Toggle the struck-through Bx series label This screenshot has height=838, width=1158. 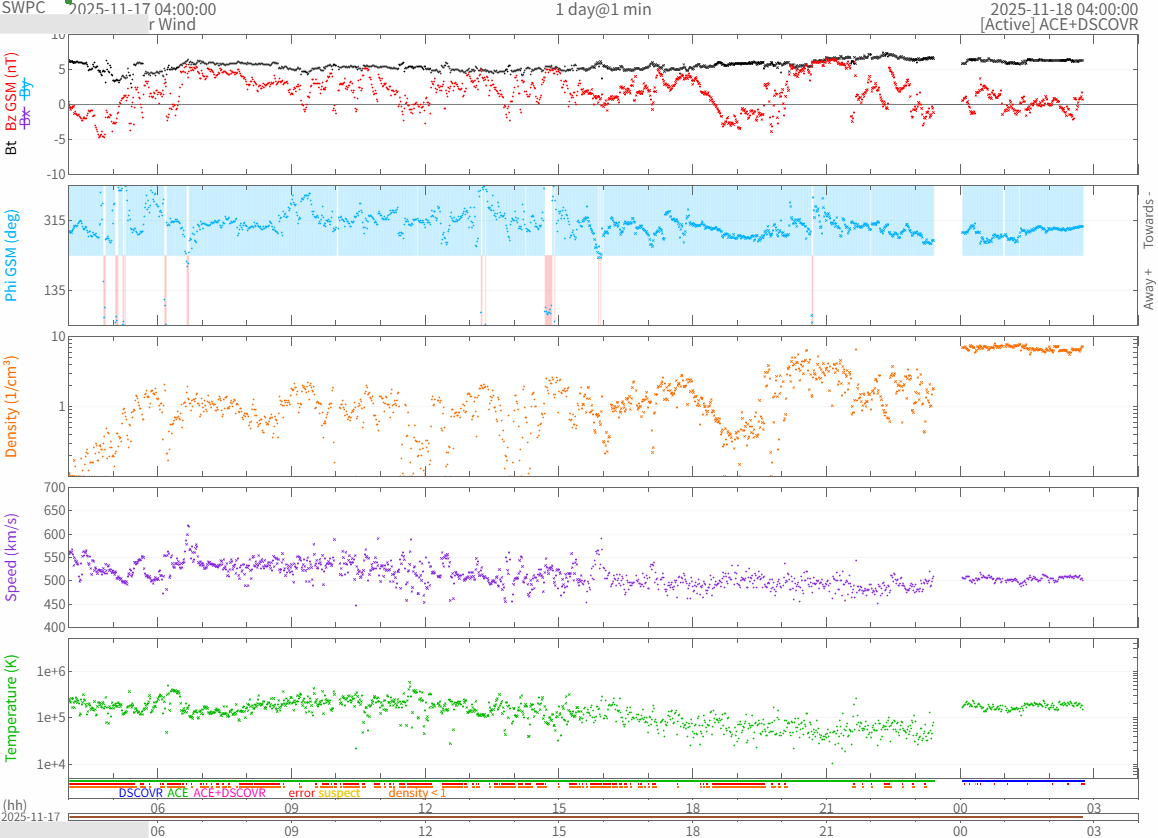[27, 115]
